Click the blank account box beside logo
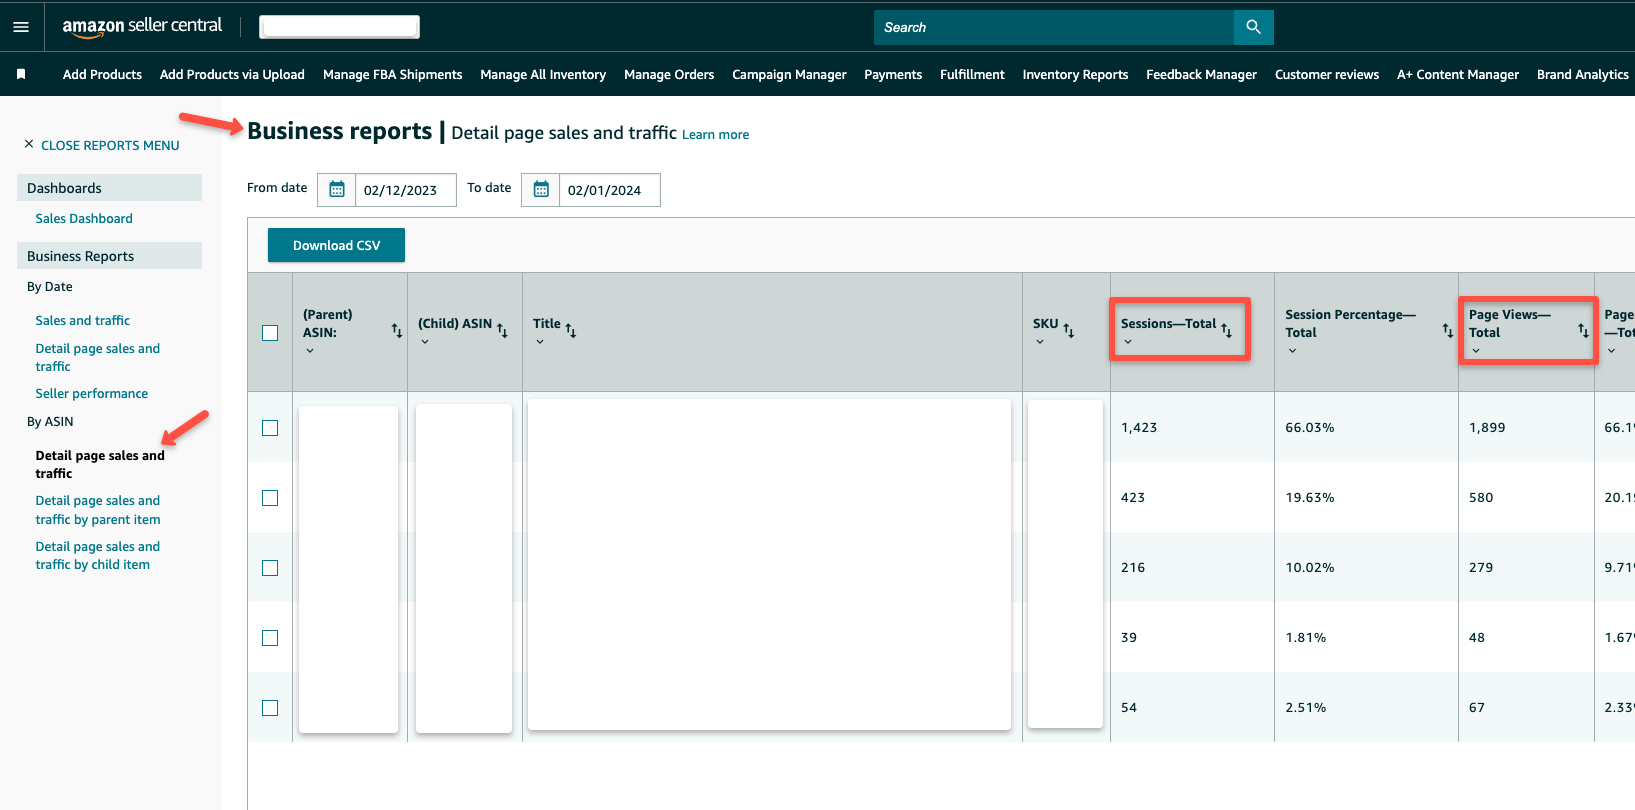Screen dimensions: 1635x810 pos(339,27)
